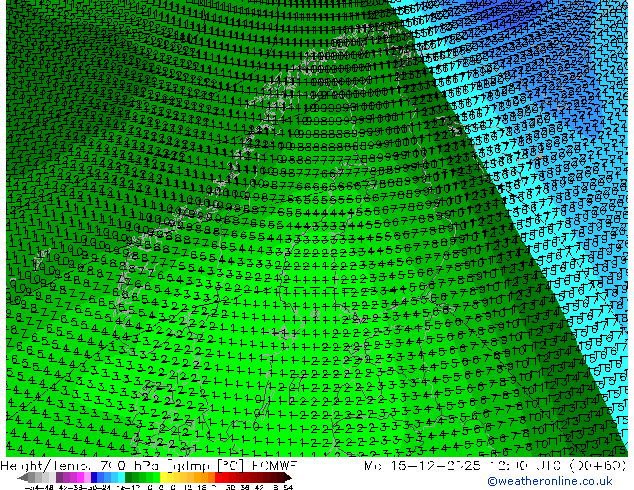
Task: Click the right dark arrow end of the temperature legend
Action: (x=288, y=477)
